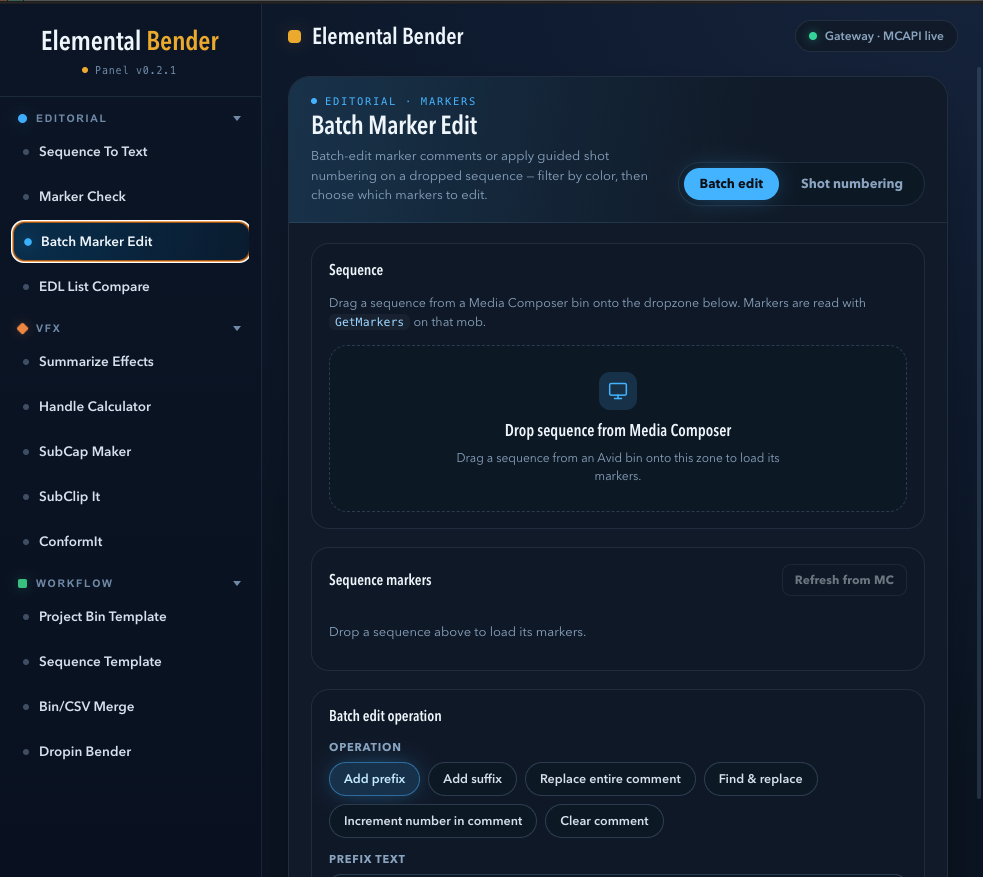Open SubClip It tool
The height and width of the screenshot is (877, 983).
(130, 496)
